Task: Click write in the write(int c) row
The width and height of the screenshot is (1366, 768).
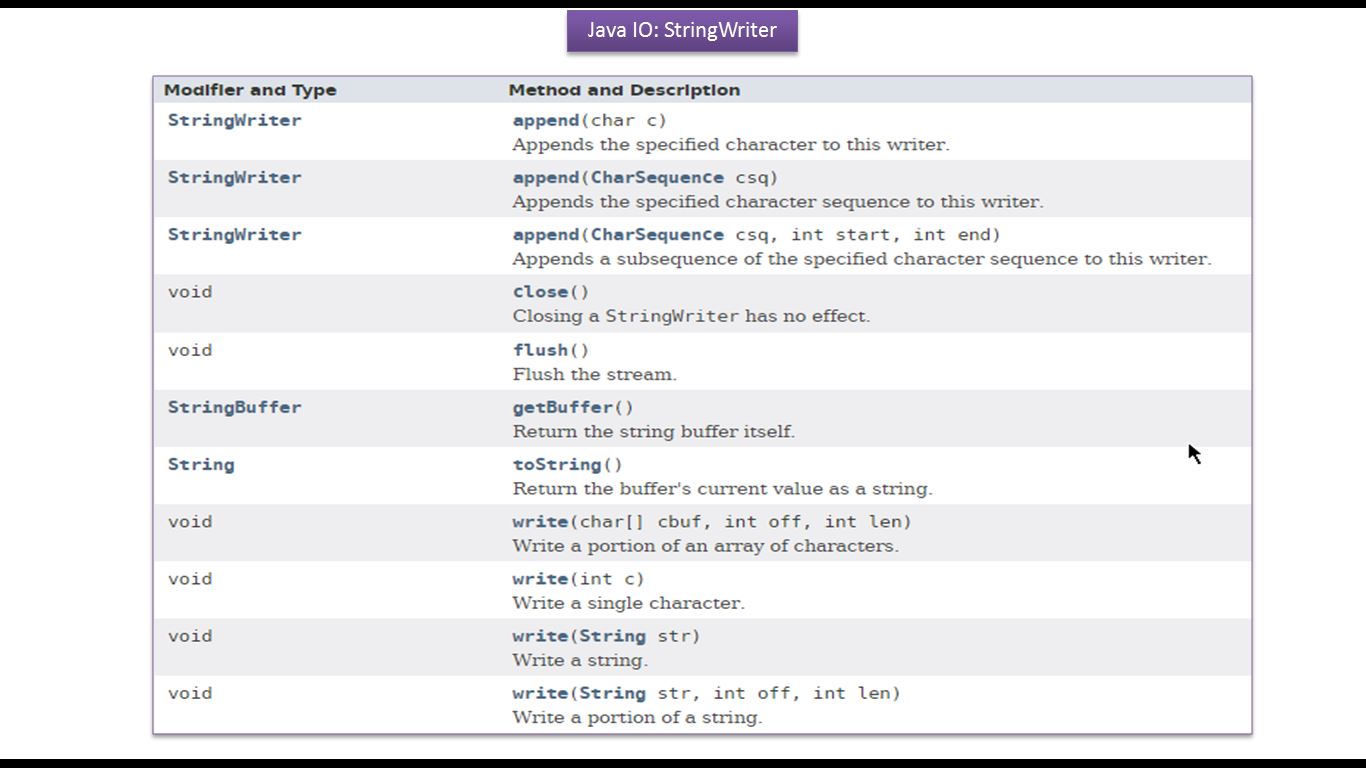Action: tap(540, 578)
